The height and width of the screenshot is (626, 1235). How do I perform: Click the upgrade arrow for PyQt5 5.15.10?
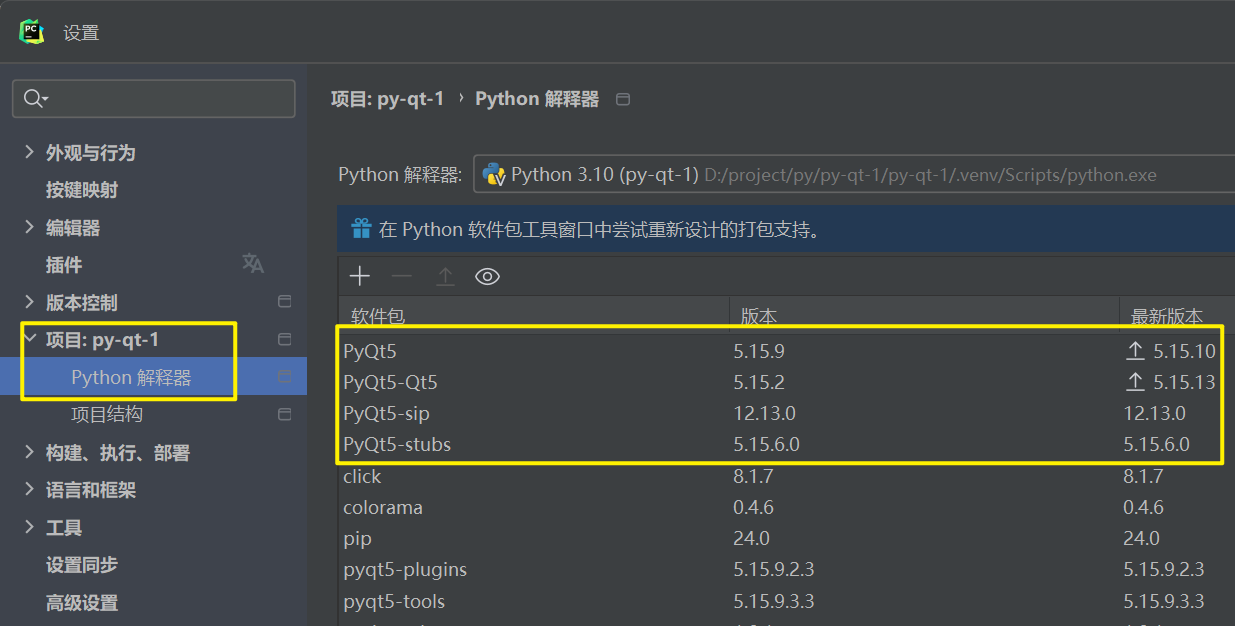(x=1135, y=351)
